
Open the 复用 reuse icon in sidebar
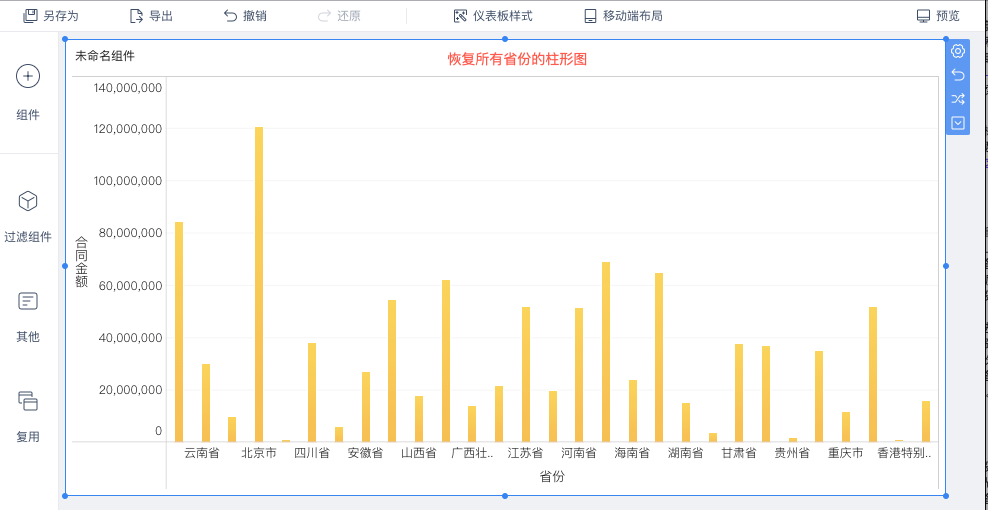28,401
